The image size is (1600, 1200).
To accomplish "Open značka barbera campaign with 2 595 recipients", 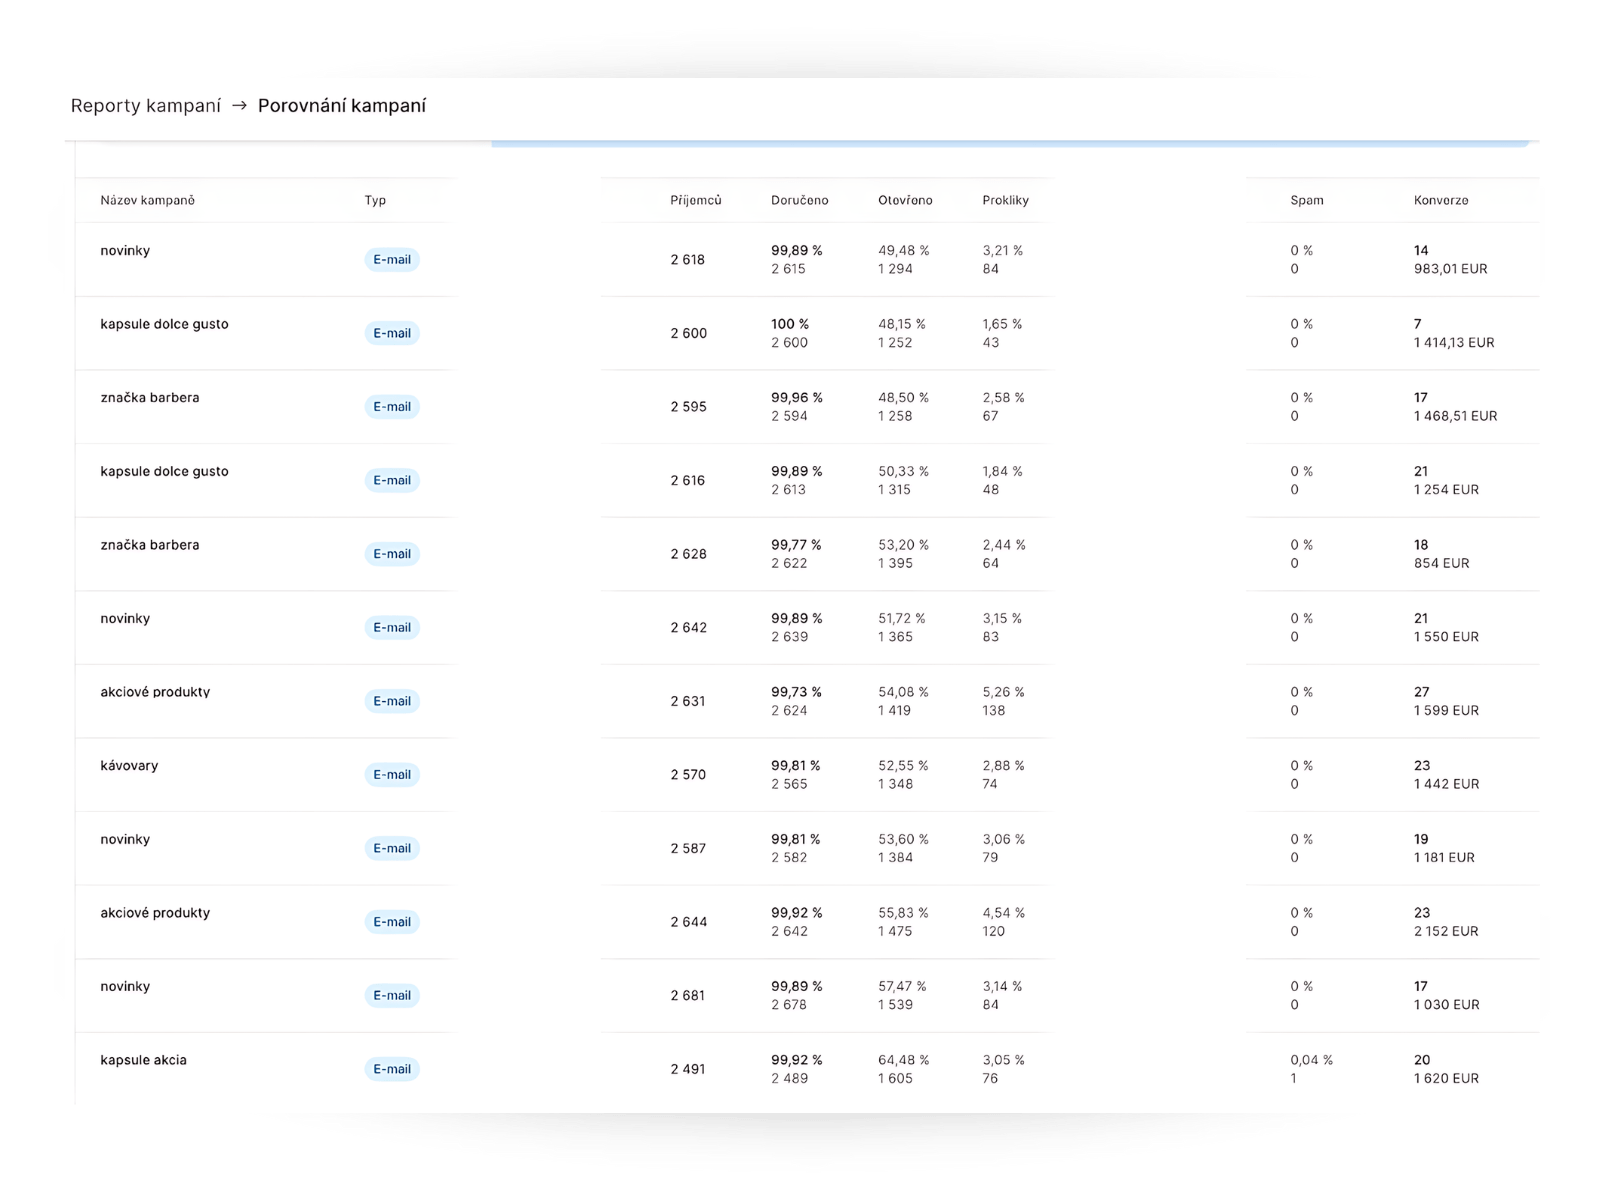I will [149, 398].
